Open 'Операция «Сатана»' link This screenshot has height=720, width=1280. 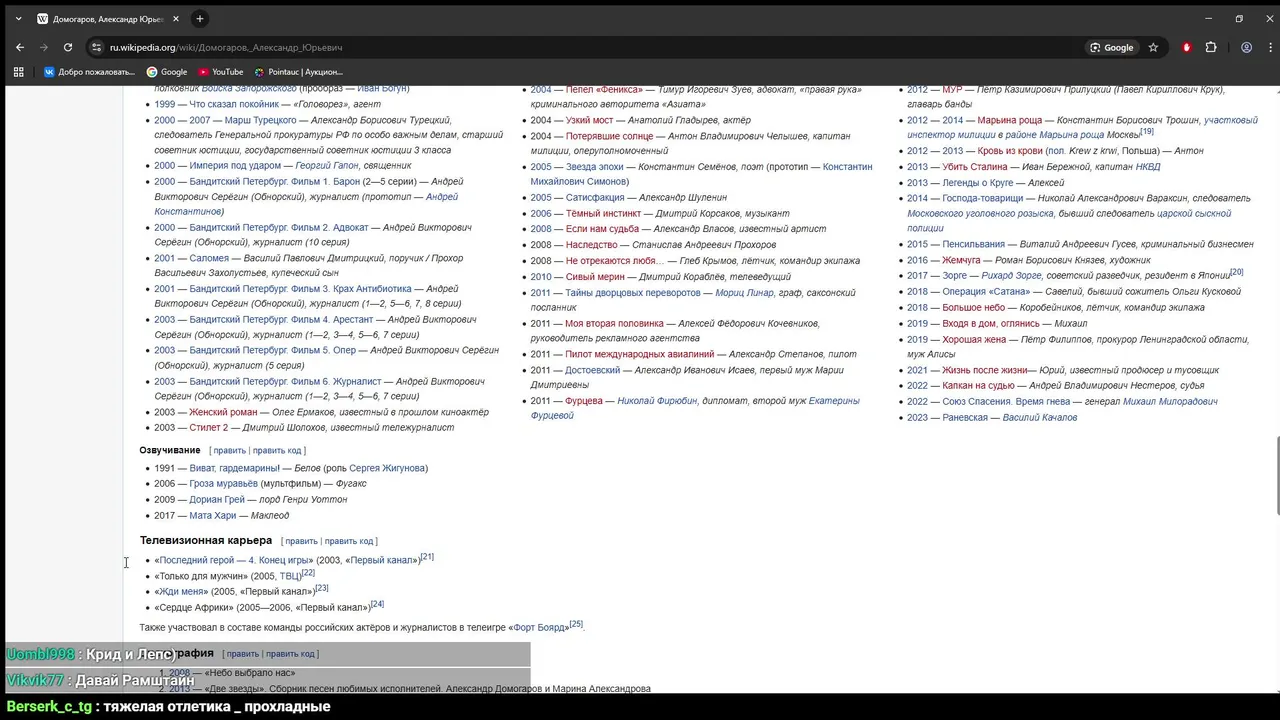point(986,292)
